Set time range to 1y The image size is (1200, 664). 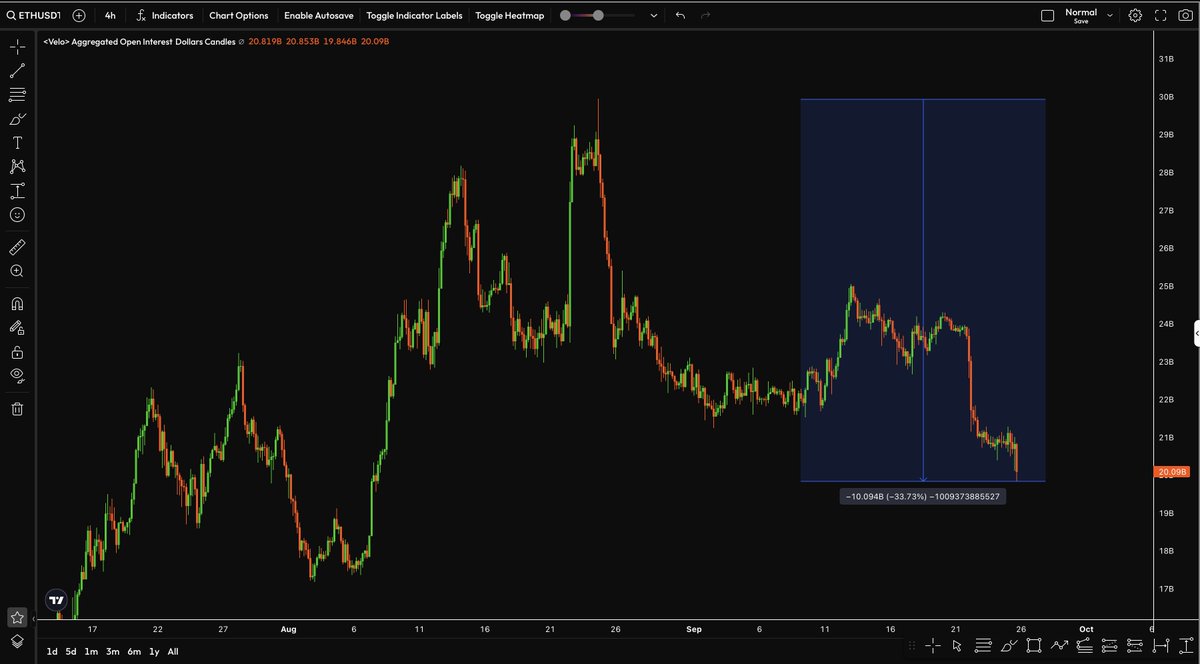[x=154, y=652]
